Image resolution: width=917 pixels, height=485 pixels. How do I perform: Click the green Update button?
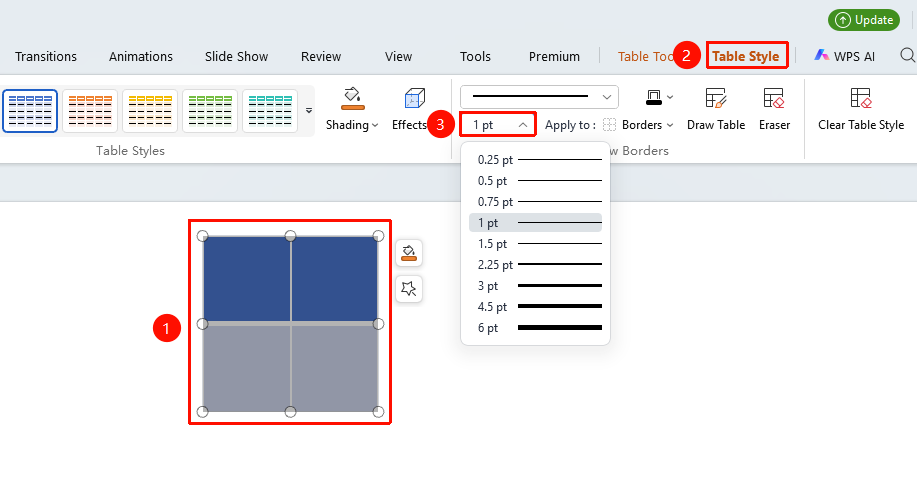tap(864, 20)
